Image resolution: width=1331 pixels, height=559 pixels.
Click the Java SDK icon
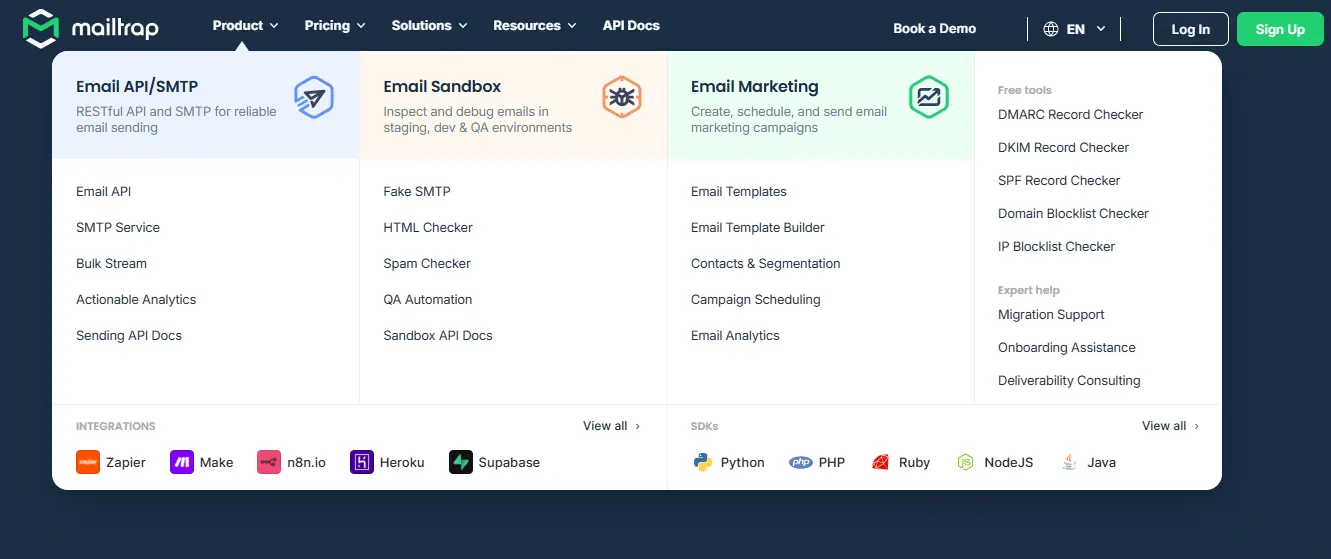1069,462
